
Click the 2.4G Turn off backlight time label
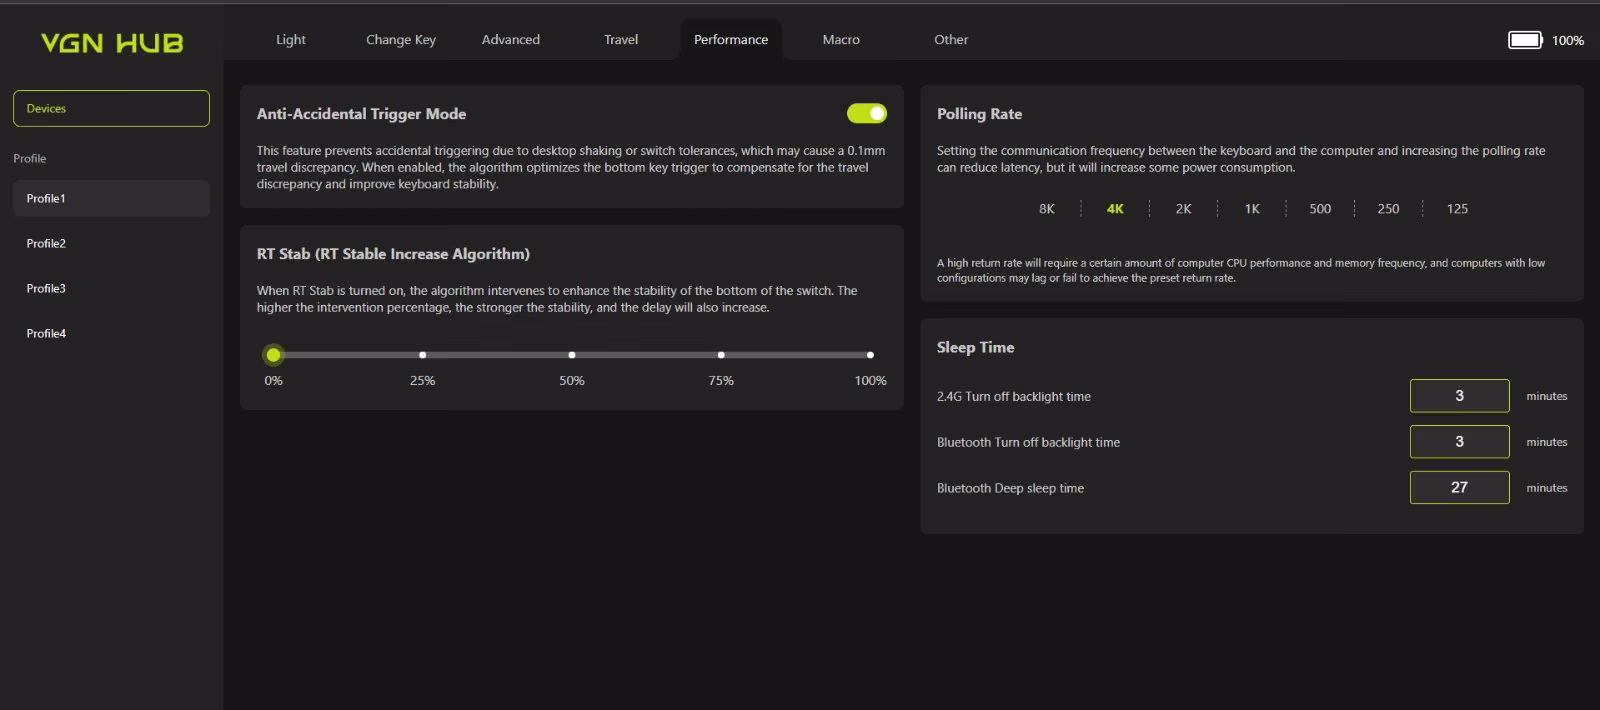(x=1014, y=397)
